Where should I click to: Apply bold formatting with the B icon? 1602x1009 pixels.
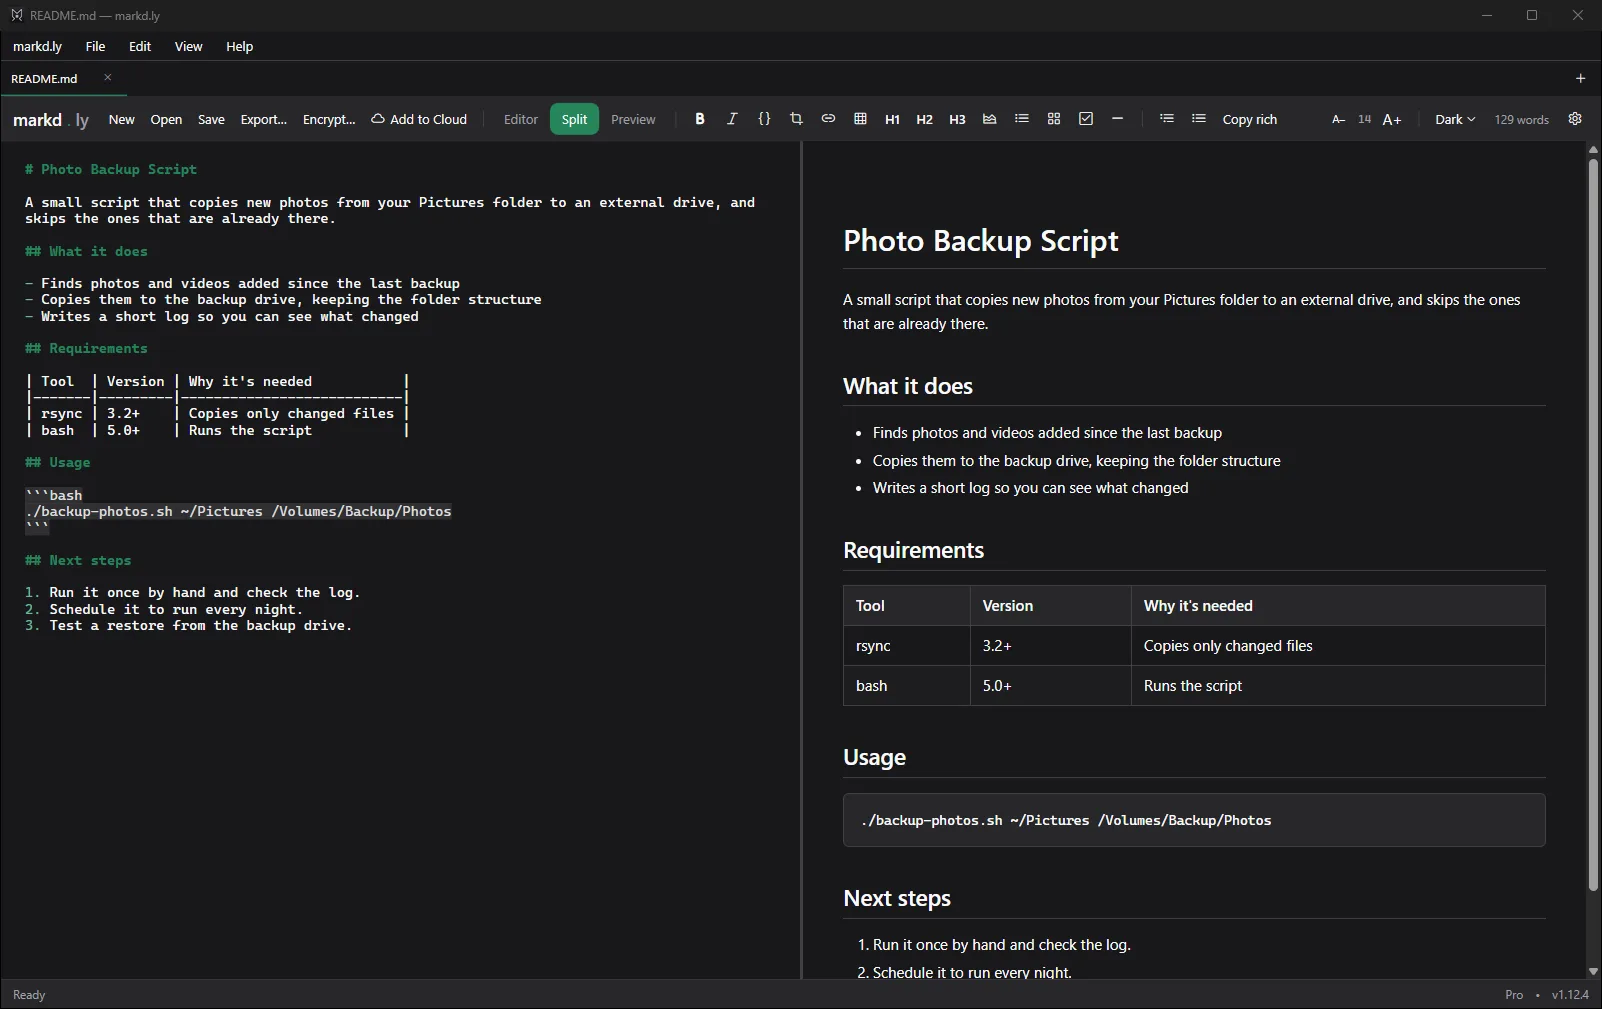[x=700, y=119]
